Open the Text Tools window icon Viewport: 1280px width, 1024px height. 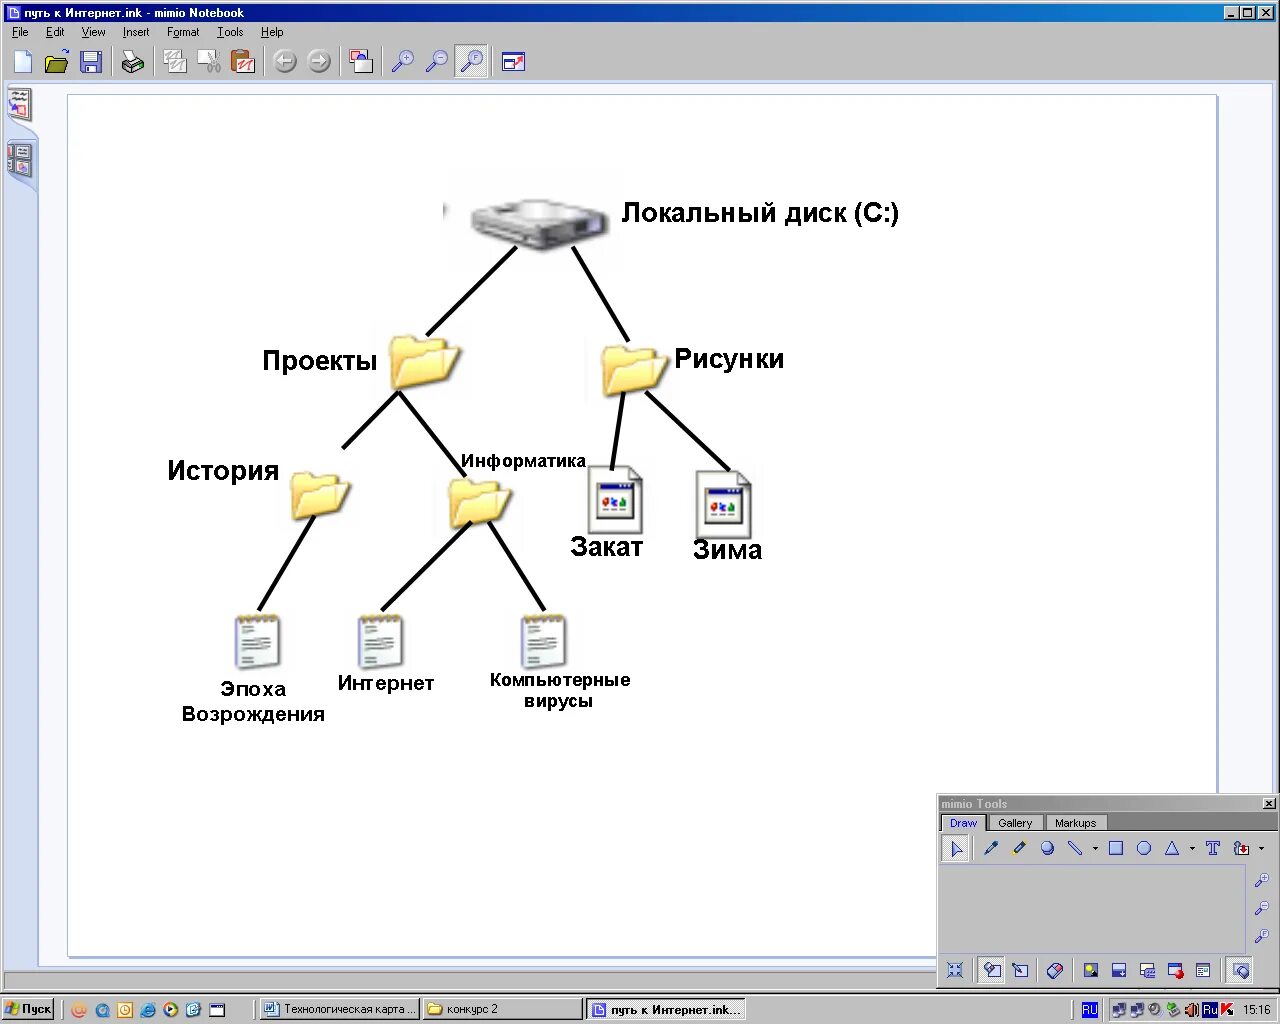1147,970
